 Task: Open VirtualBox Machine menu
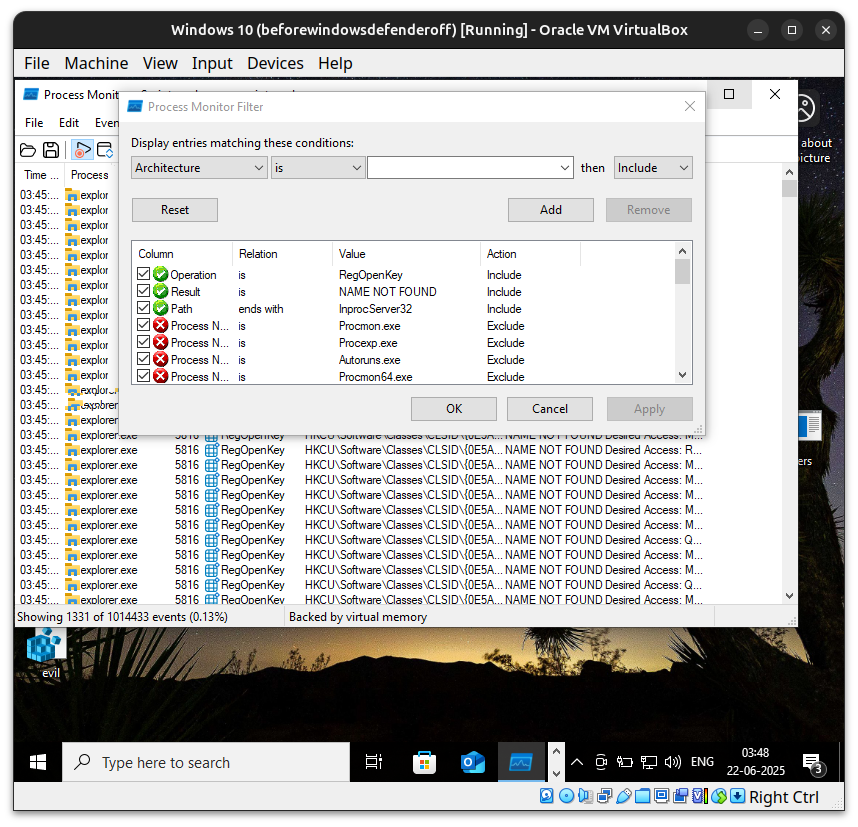pos(96,63)
